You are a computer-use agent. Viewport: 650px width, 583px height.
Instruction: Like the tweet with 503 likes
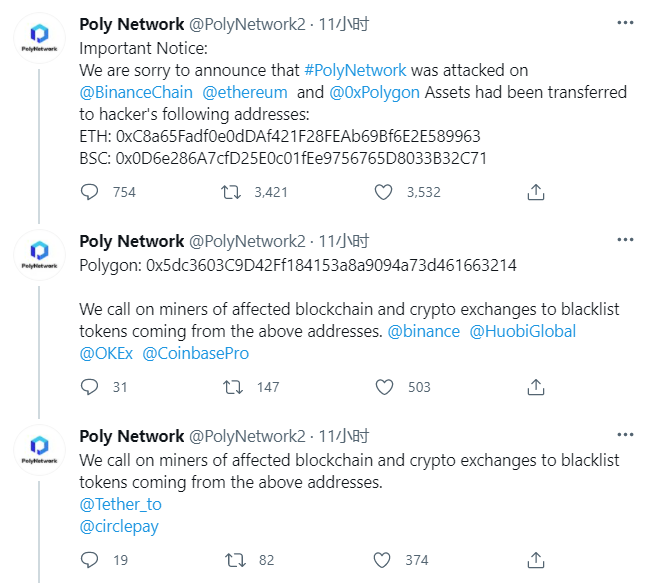384,387
